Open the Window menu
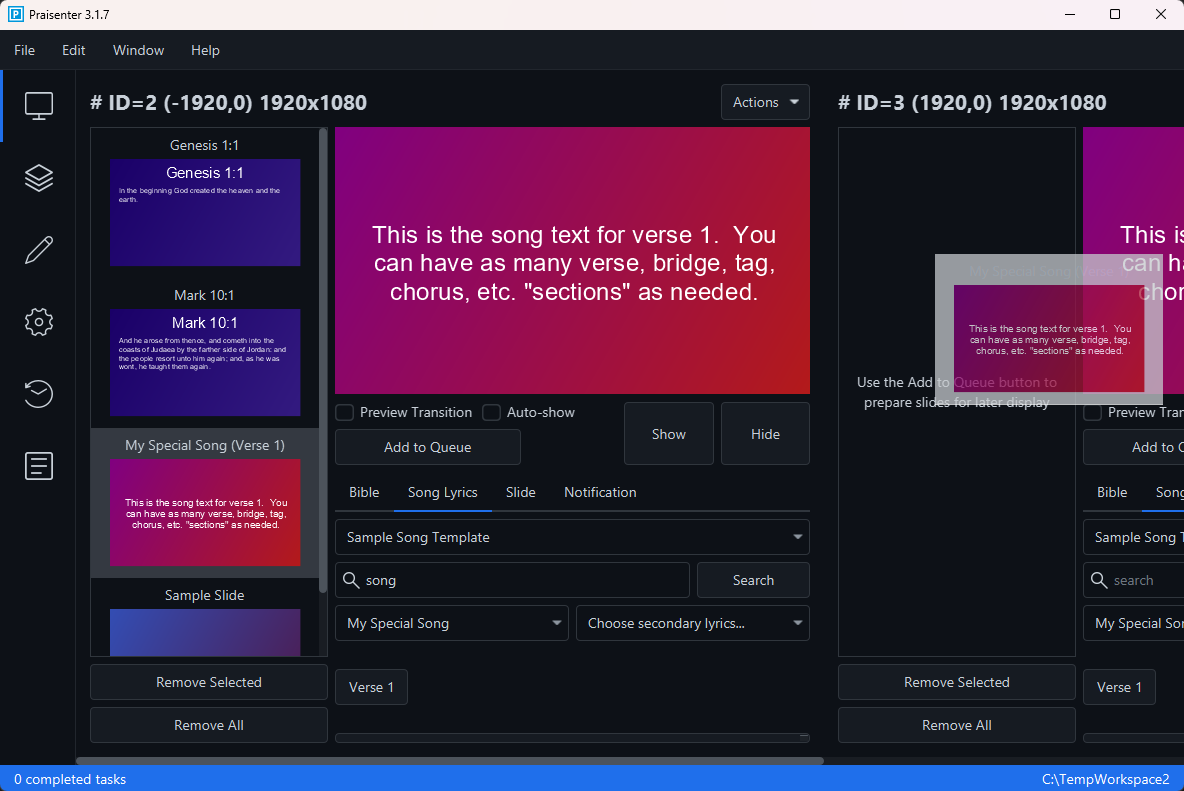The height and width of the screenshot is (791, 1184). (x=138, y=50)
